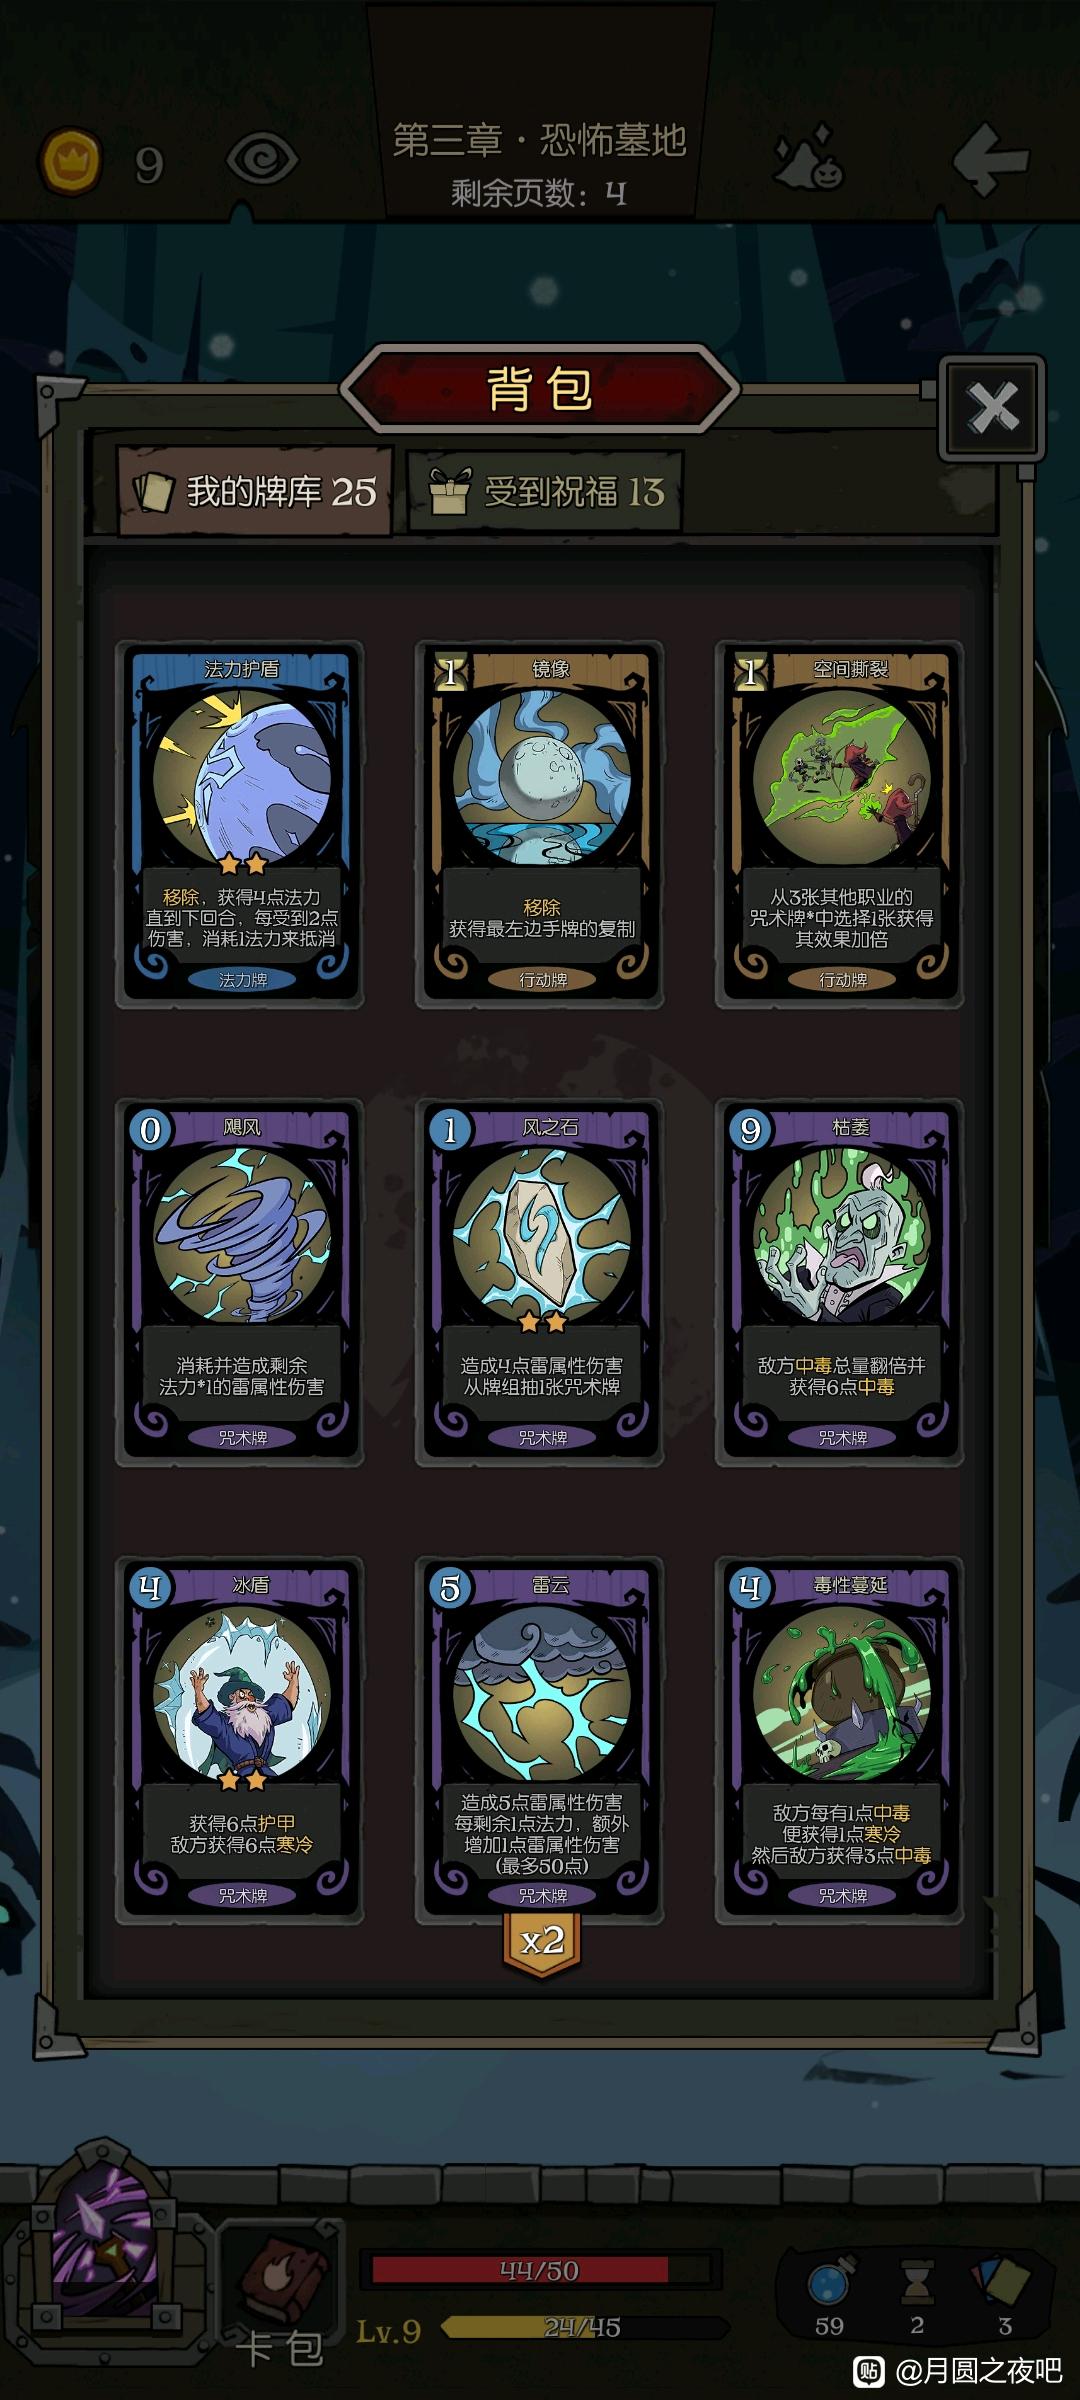Select the 风之石 card
The height and width of the screenshot is (2400, 1080).
540,1282
